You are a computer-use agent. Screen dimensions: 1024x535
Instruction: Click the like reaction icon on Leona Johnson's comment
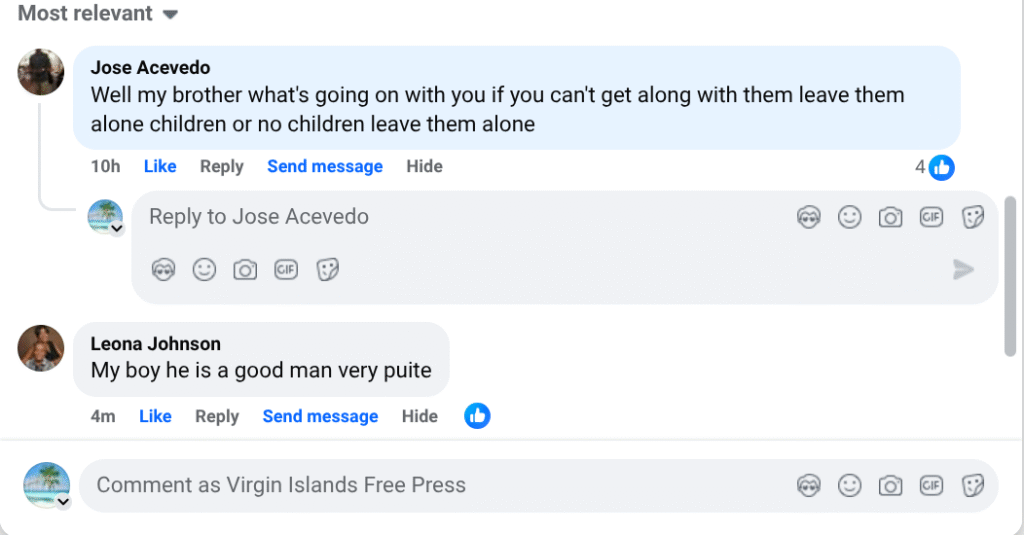pyautogui.click(x=477, y=416)
